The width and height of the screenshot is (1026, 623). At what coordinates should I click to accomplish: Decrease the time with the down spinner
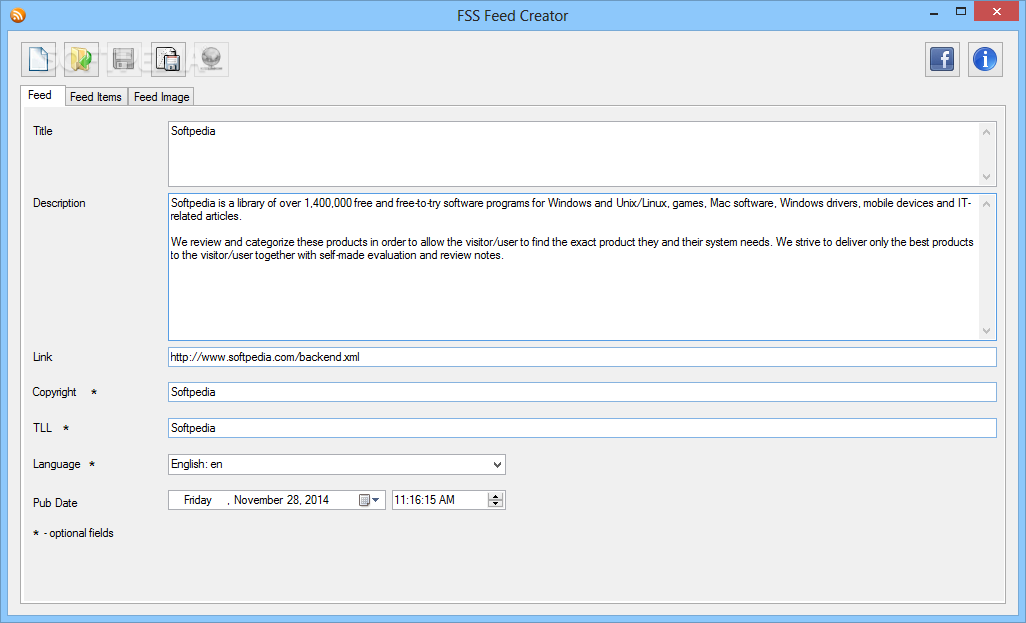click(x=496, y=504)
